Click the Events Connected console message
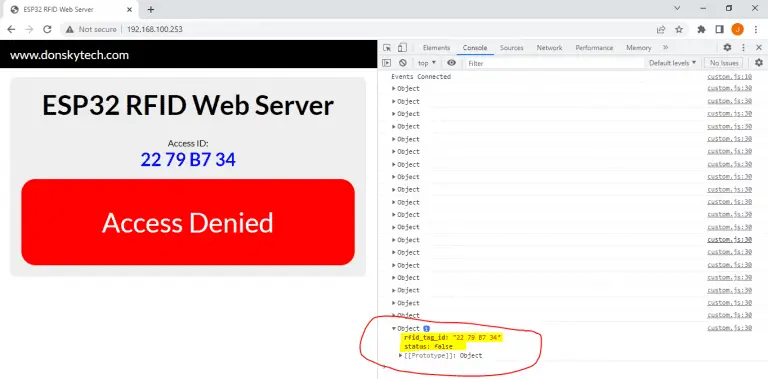Viewport: 768px width, 379px height. 421,76
